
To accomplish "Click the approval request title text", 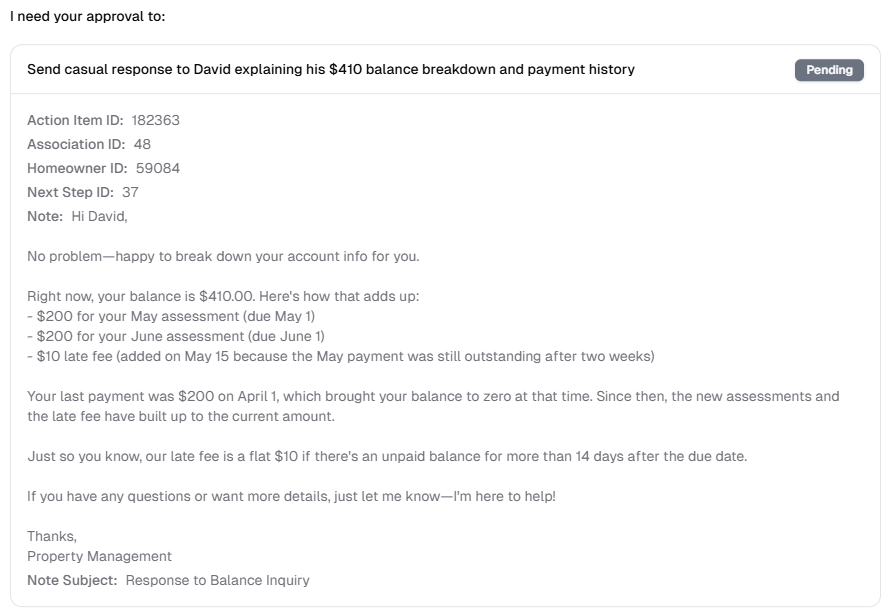I will pyautogui.click(x=330, y=70).
